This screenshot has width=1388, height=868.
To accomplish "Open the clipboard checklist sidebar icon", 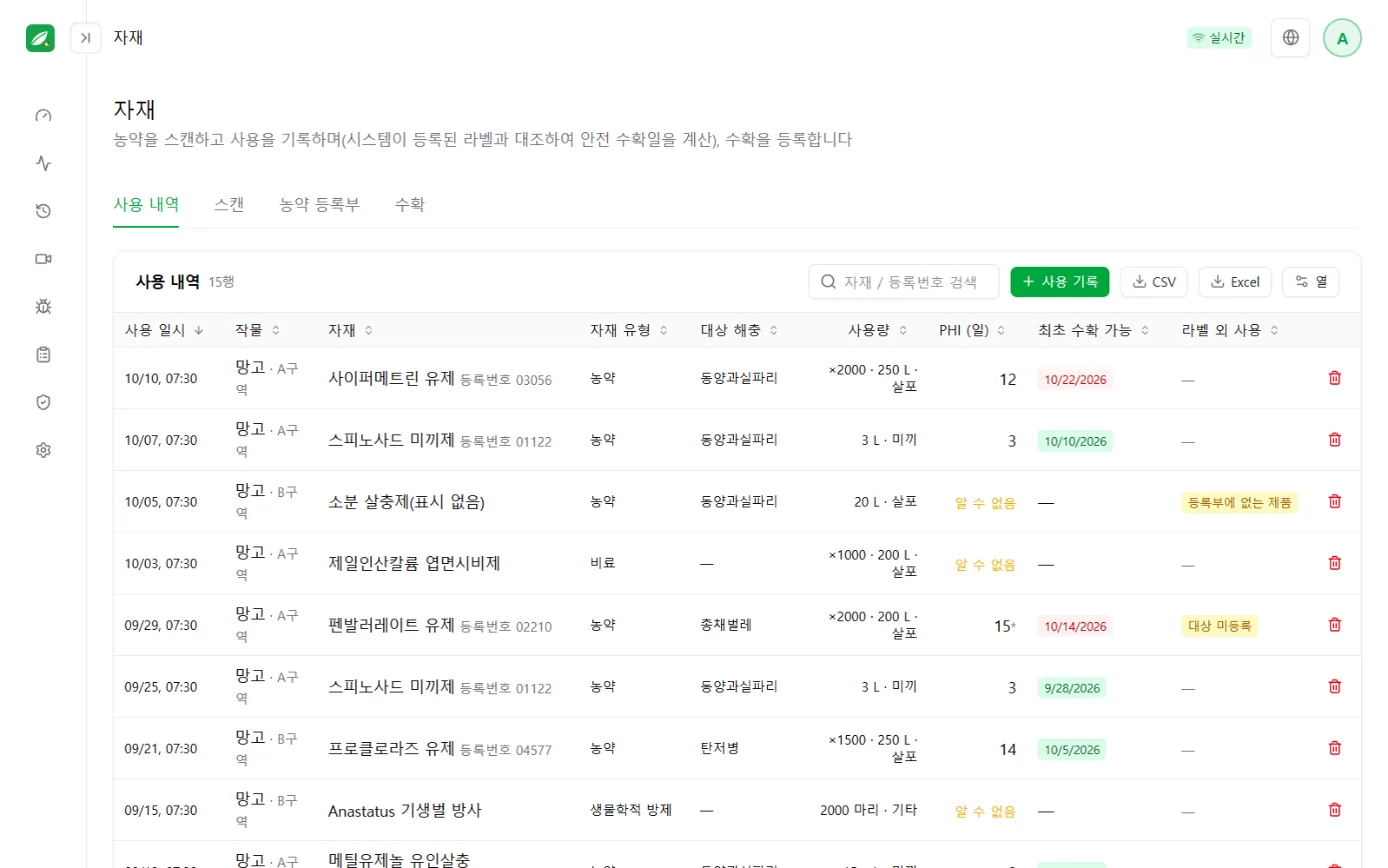I will pos(43,354).
